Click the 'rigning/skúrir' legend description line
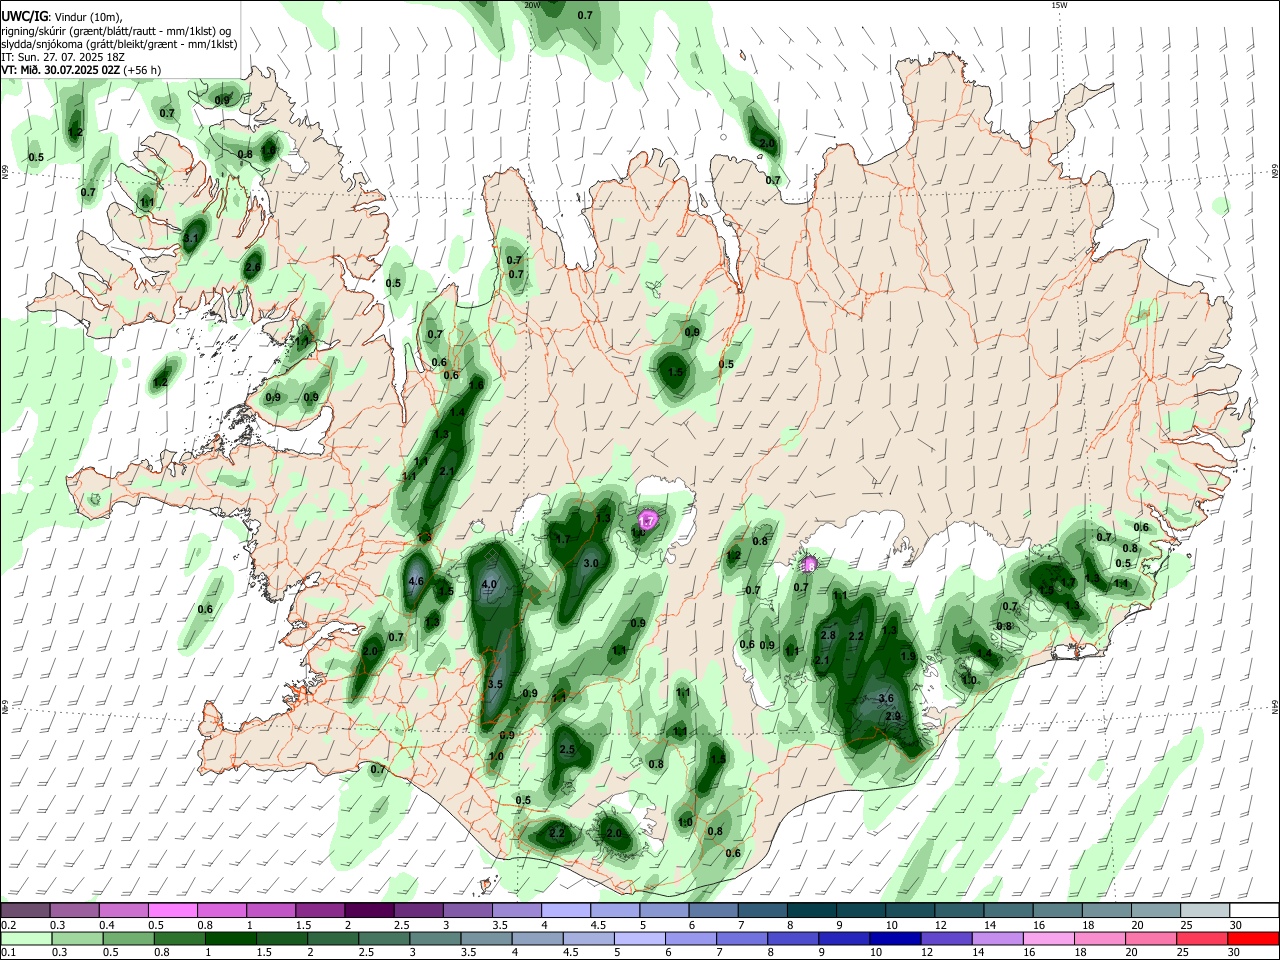The height and width of the screenshot is (960, 1280). 117,30
